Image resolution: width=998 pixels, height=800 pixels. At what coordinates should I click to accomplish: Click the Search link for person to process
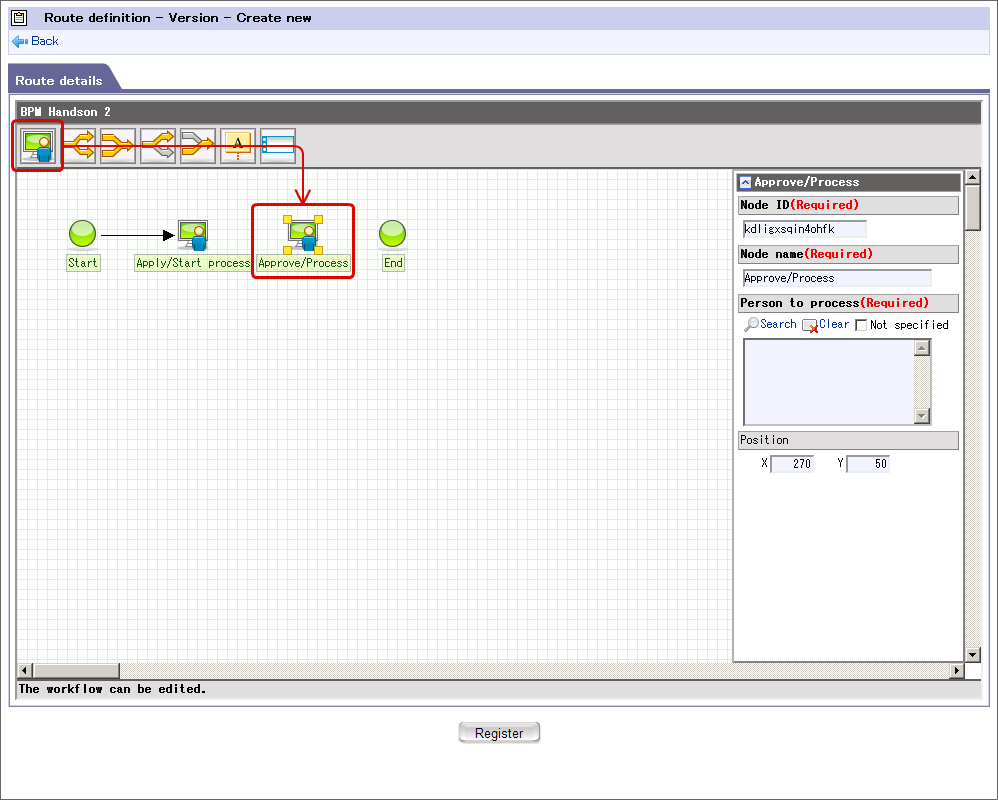pos(778,324)
